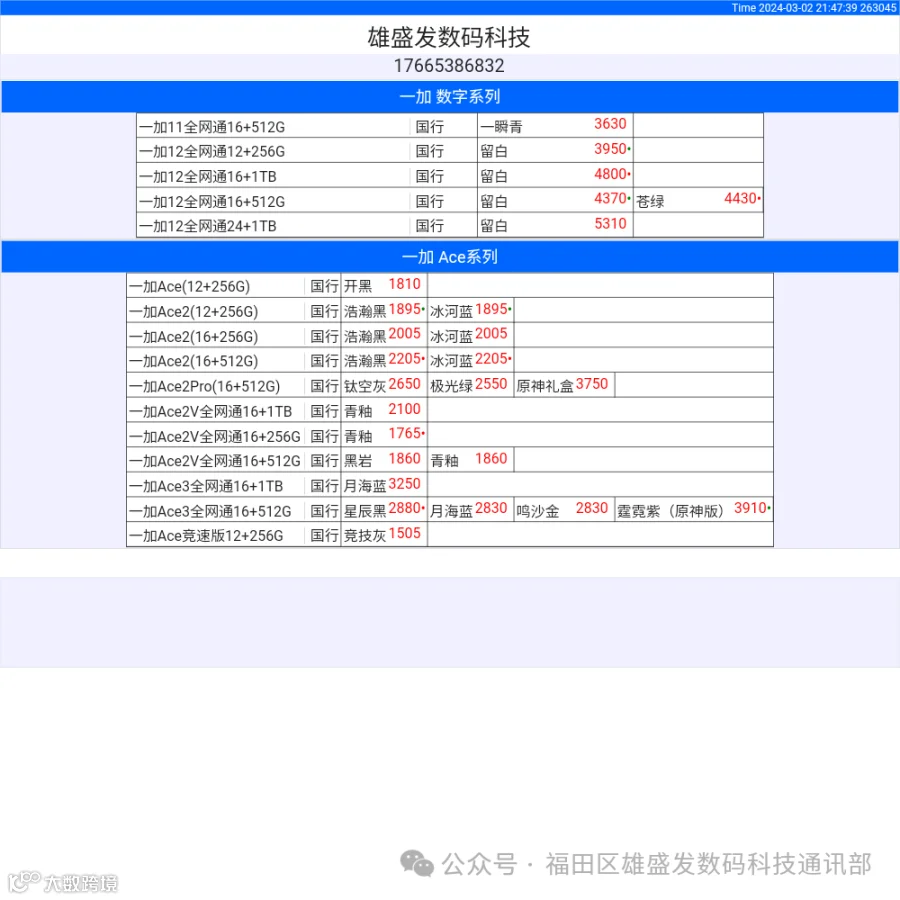Select the model 一加12全网通24+1TB
900x900 pixels.
click(208, 226)
